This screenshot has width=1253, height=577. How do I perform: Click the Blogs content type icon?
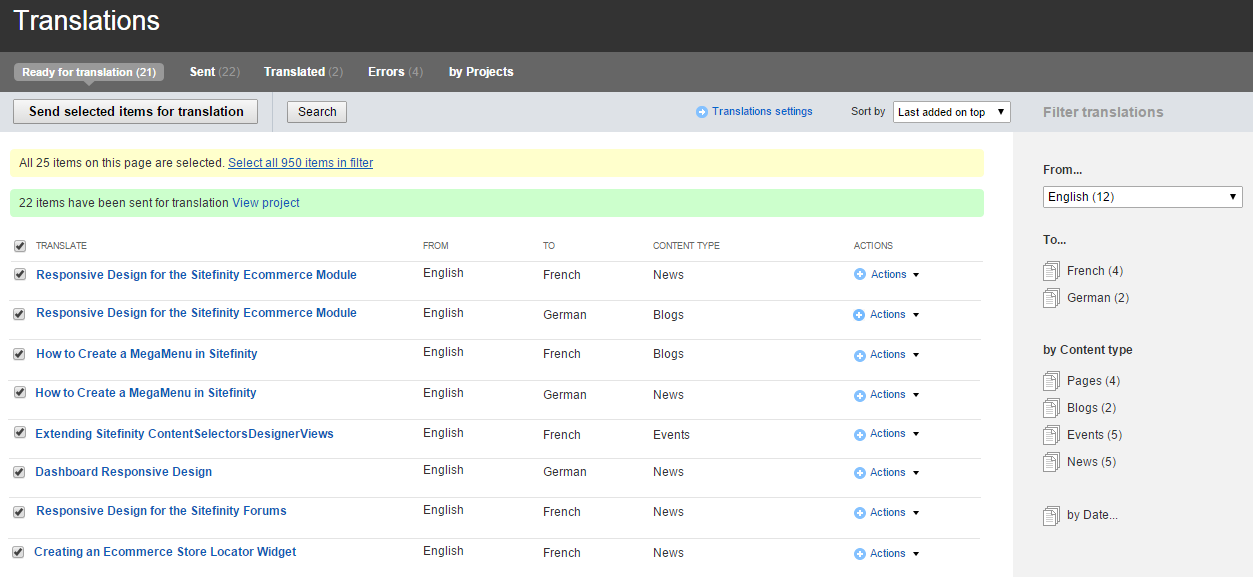pos(1051,408)
